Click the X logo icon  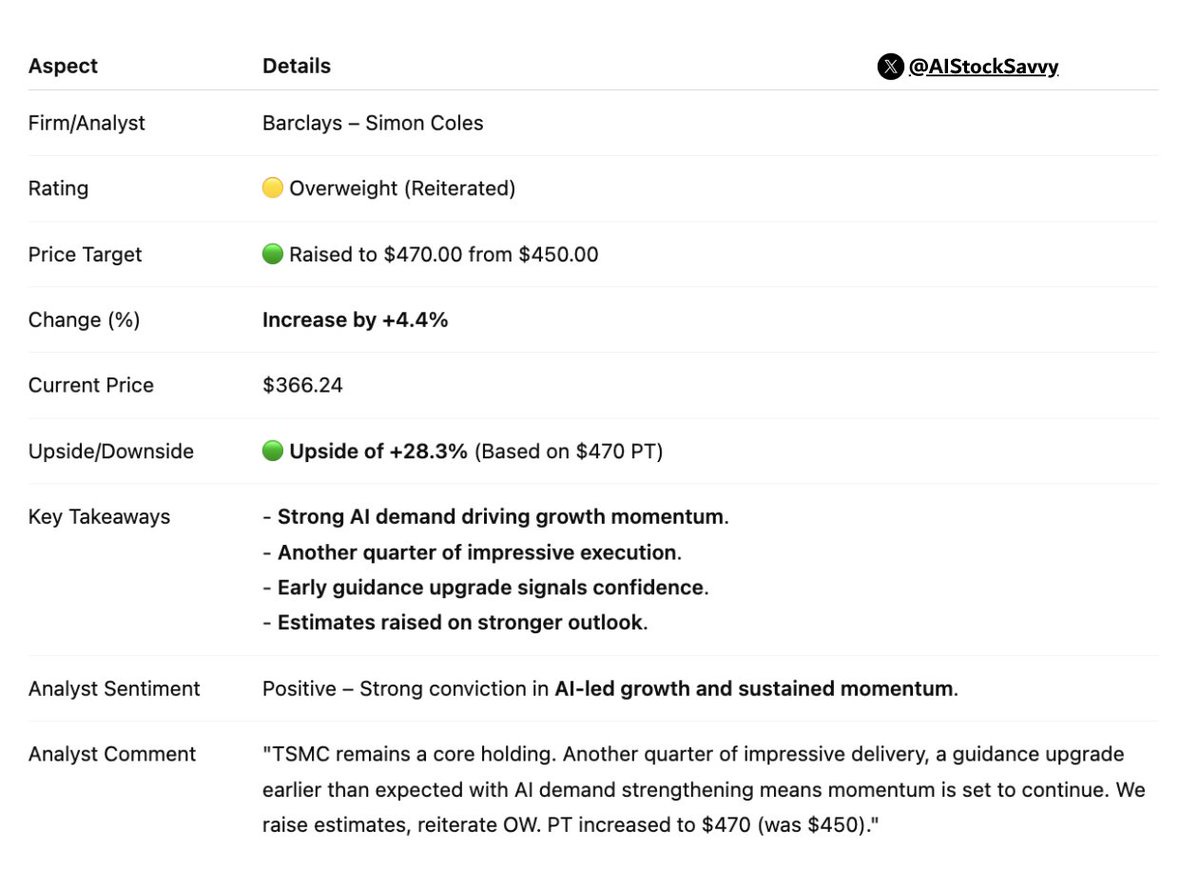pos(890,67)
